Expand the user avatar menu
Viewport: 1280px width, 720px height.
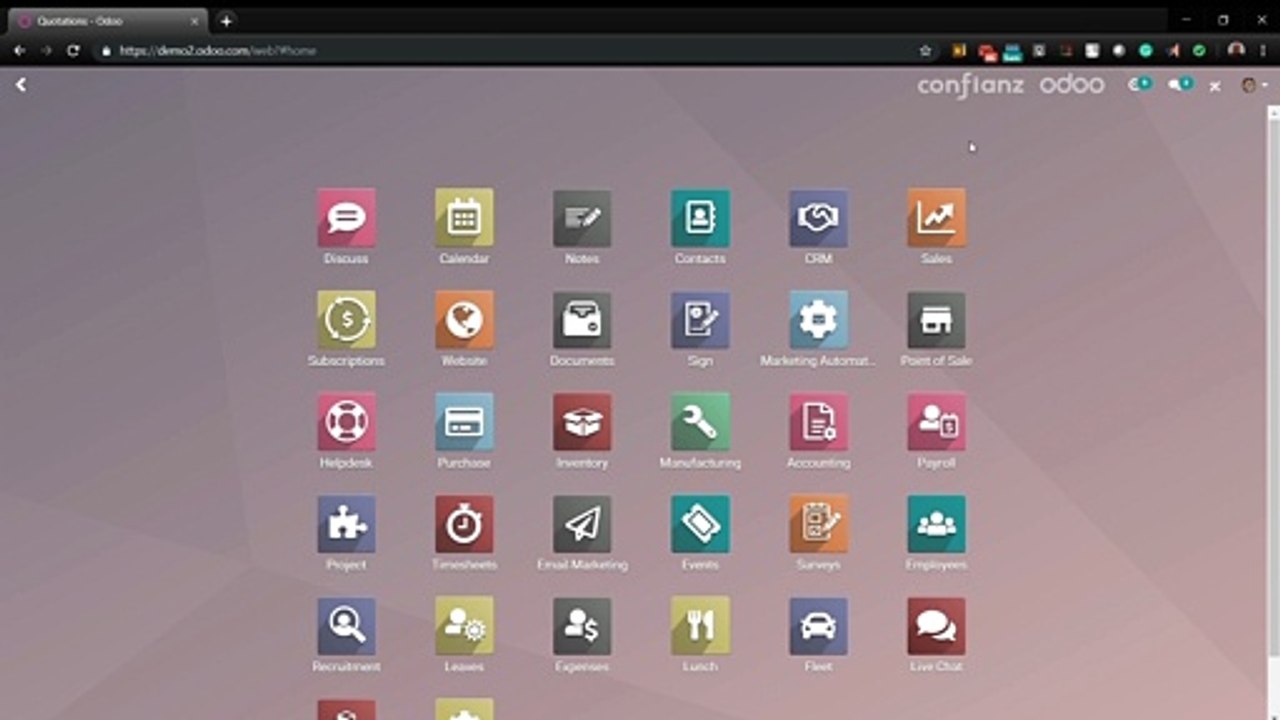point(1253,85)
